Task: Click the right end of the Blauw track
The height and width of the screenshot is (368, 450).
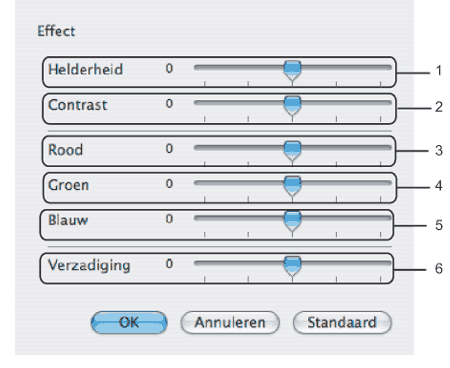Action: coord(388,218)
